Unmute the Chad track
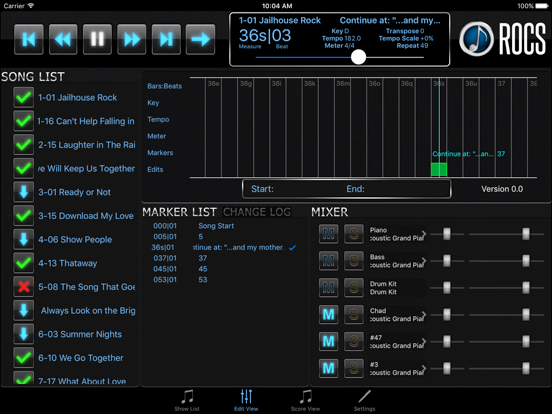Image resolution: width=552 pixels, height=414 pixels. click(328, 314)
